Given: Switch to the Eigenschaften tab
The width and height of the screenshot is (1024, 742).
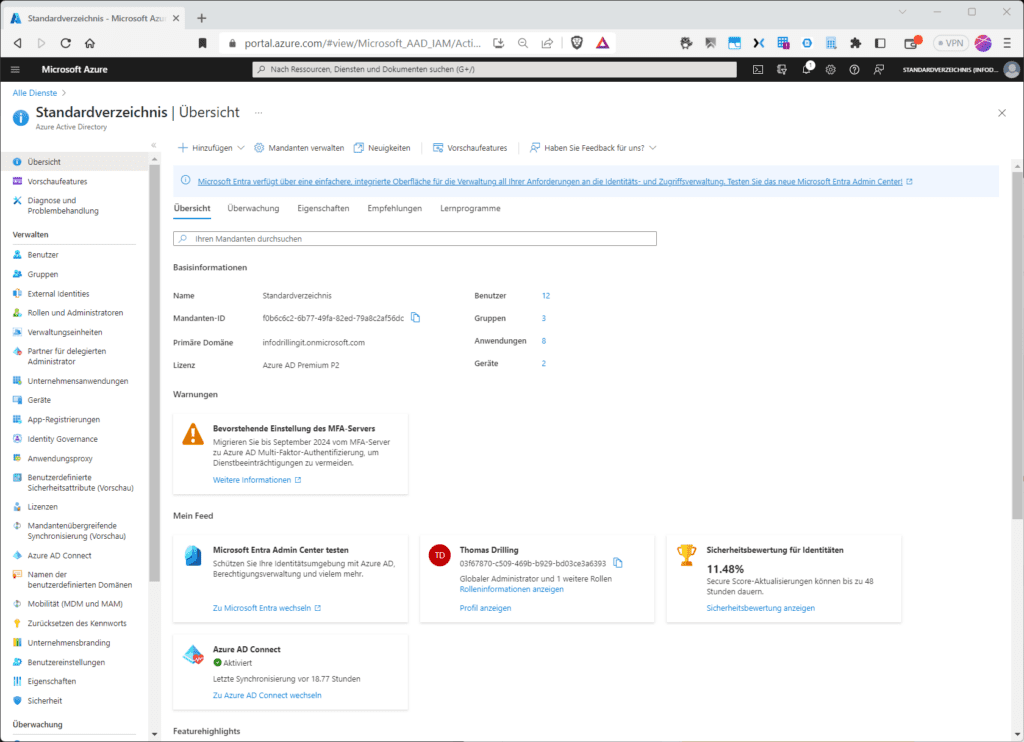Looking at the screenshot, I should (x=323, y=208).
